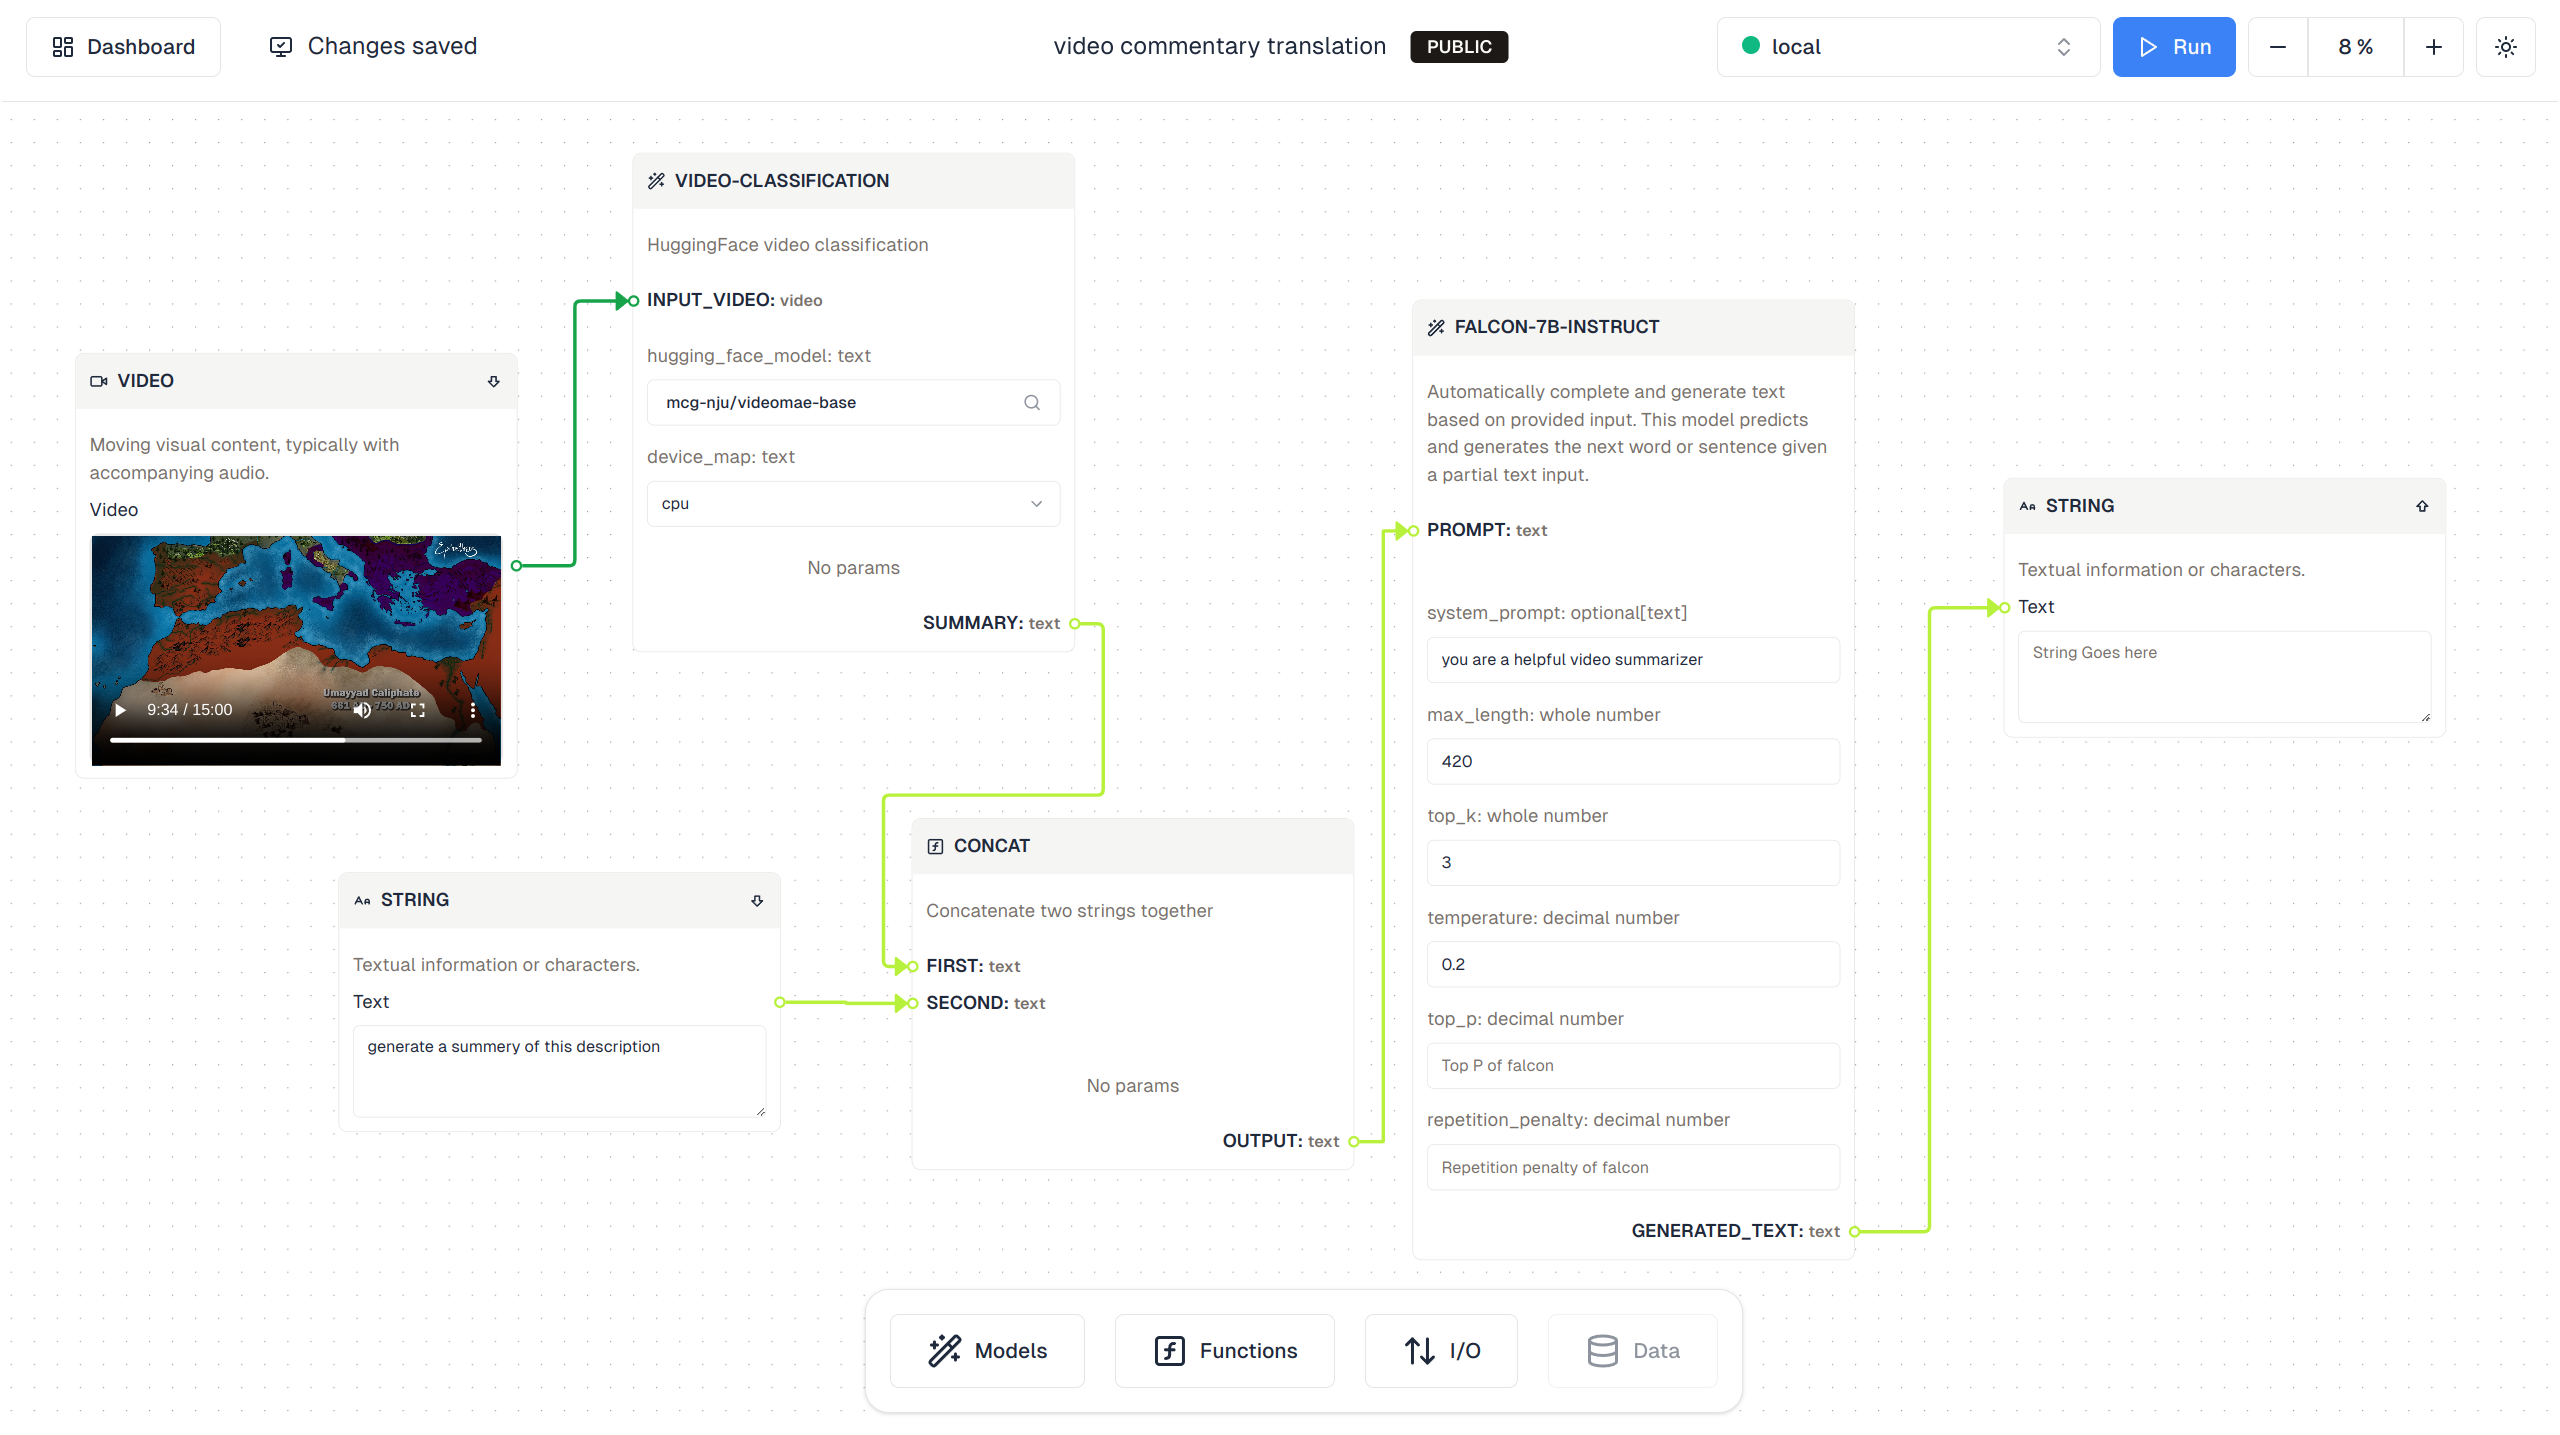
Task: Select the Functions tab
Action: [1225, 1351]
